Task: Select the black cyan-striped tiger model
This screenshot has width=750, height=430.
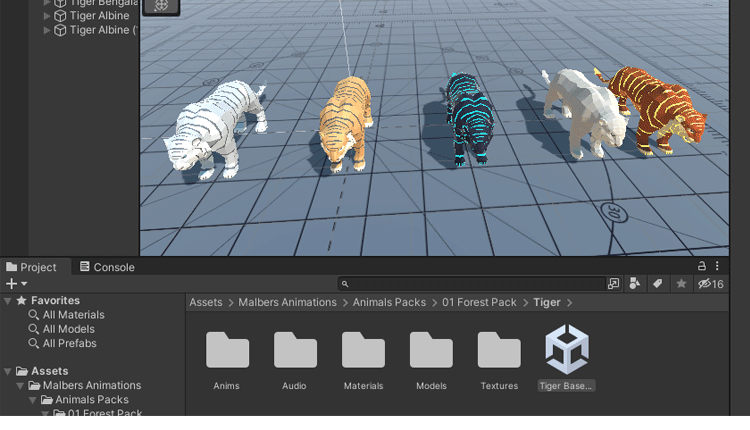Action: click(x=469, y=120)
